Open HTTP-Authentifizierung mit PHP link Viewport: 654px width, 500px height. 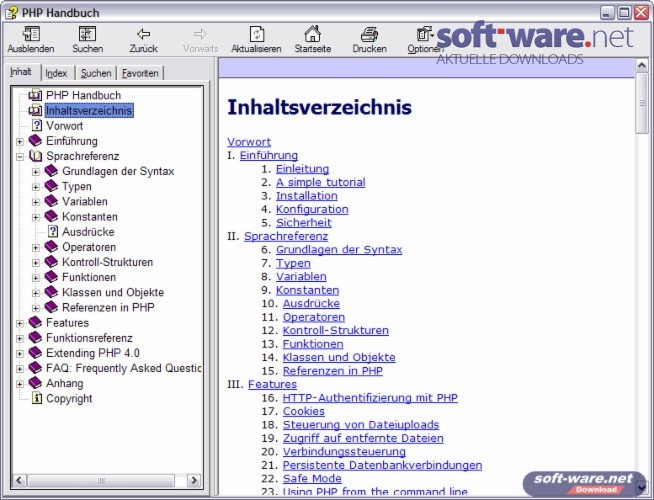click(x=370, y=397)
